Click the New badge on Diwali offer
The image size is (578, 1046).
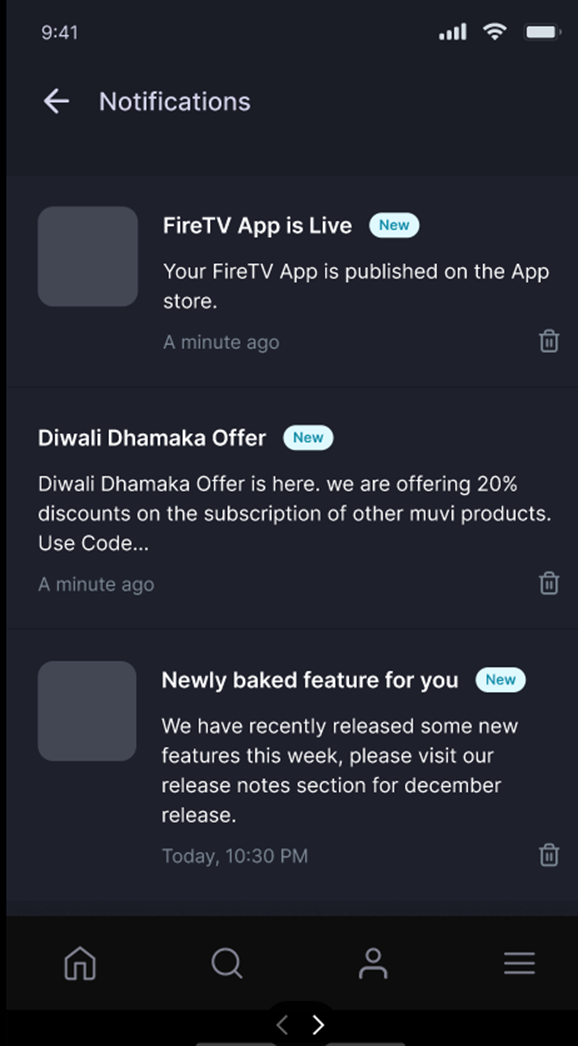[308, 438]
